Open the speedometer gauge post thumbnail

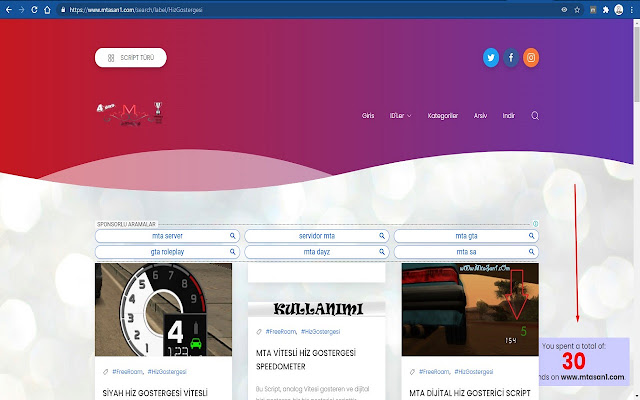[x=163, y=309]
